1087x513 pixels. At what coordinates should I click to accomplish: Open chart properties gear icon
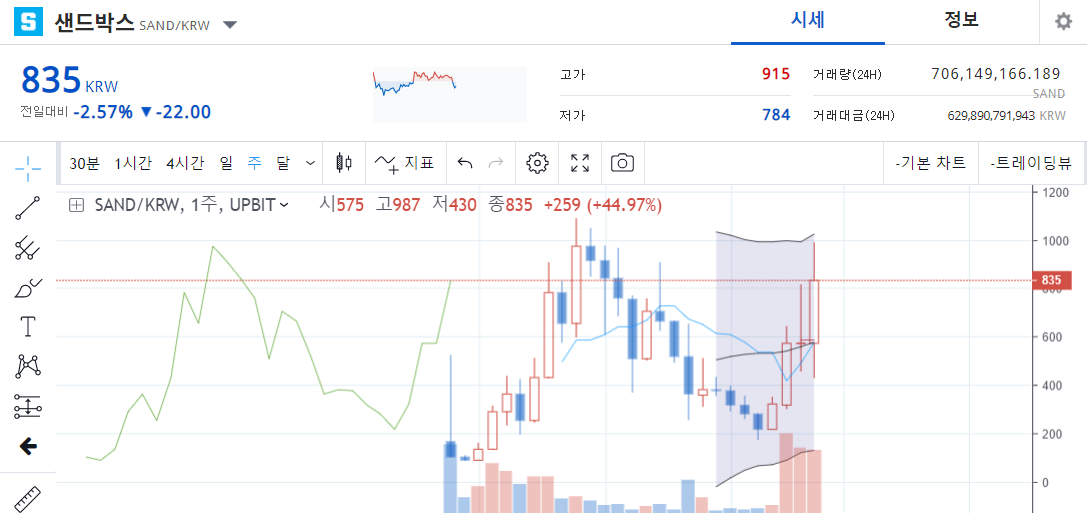pos(537,163)
